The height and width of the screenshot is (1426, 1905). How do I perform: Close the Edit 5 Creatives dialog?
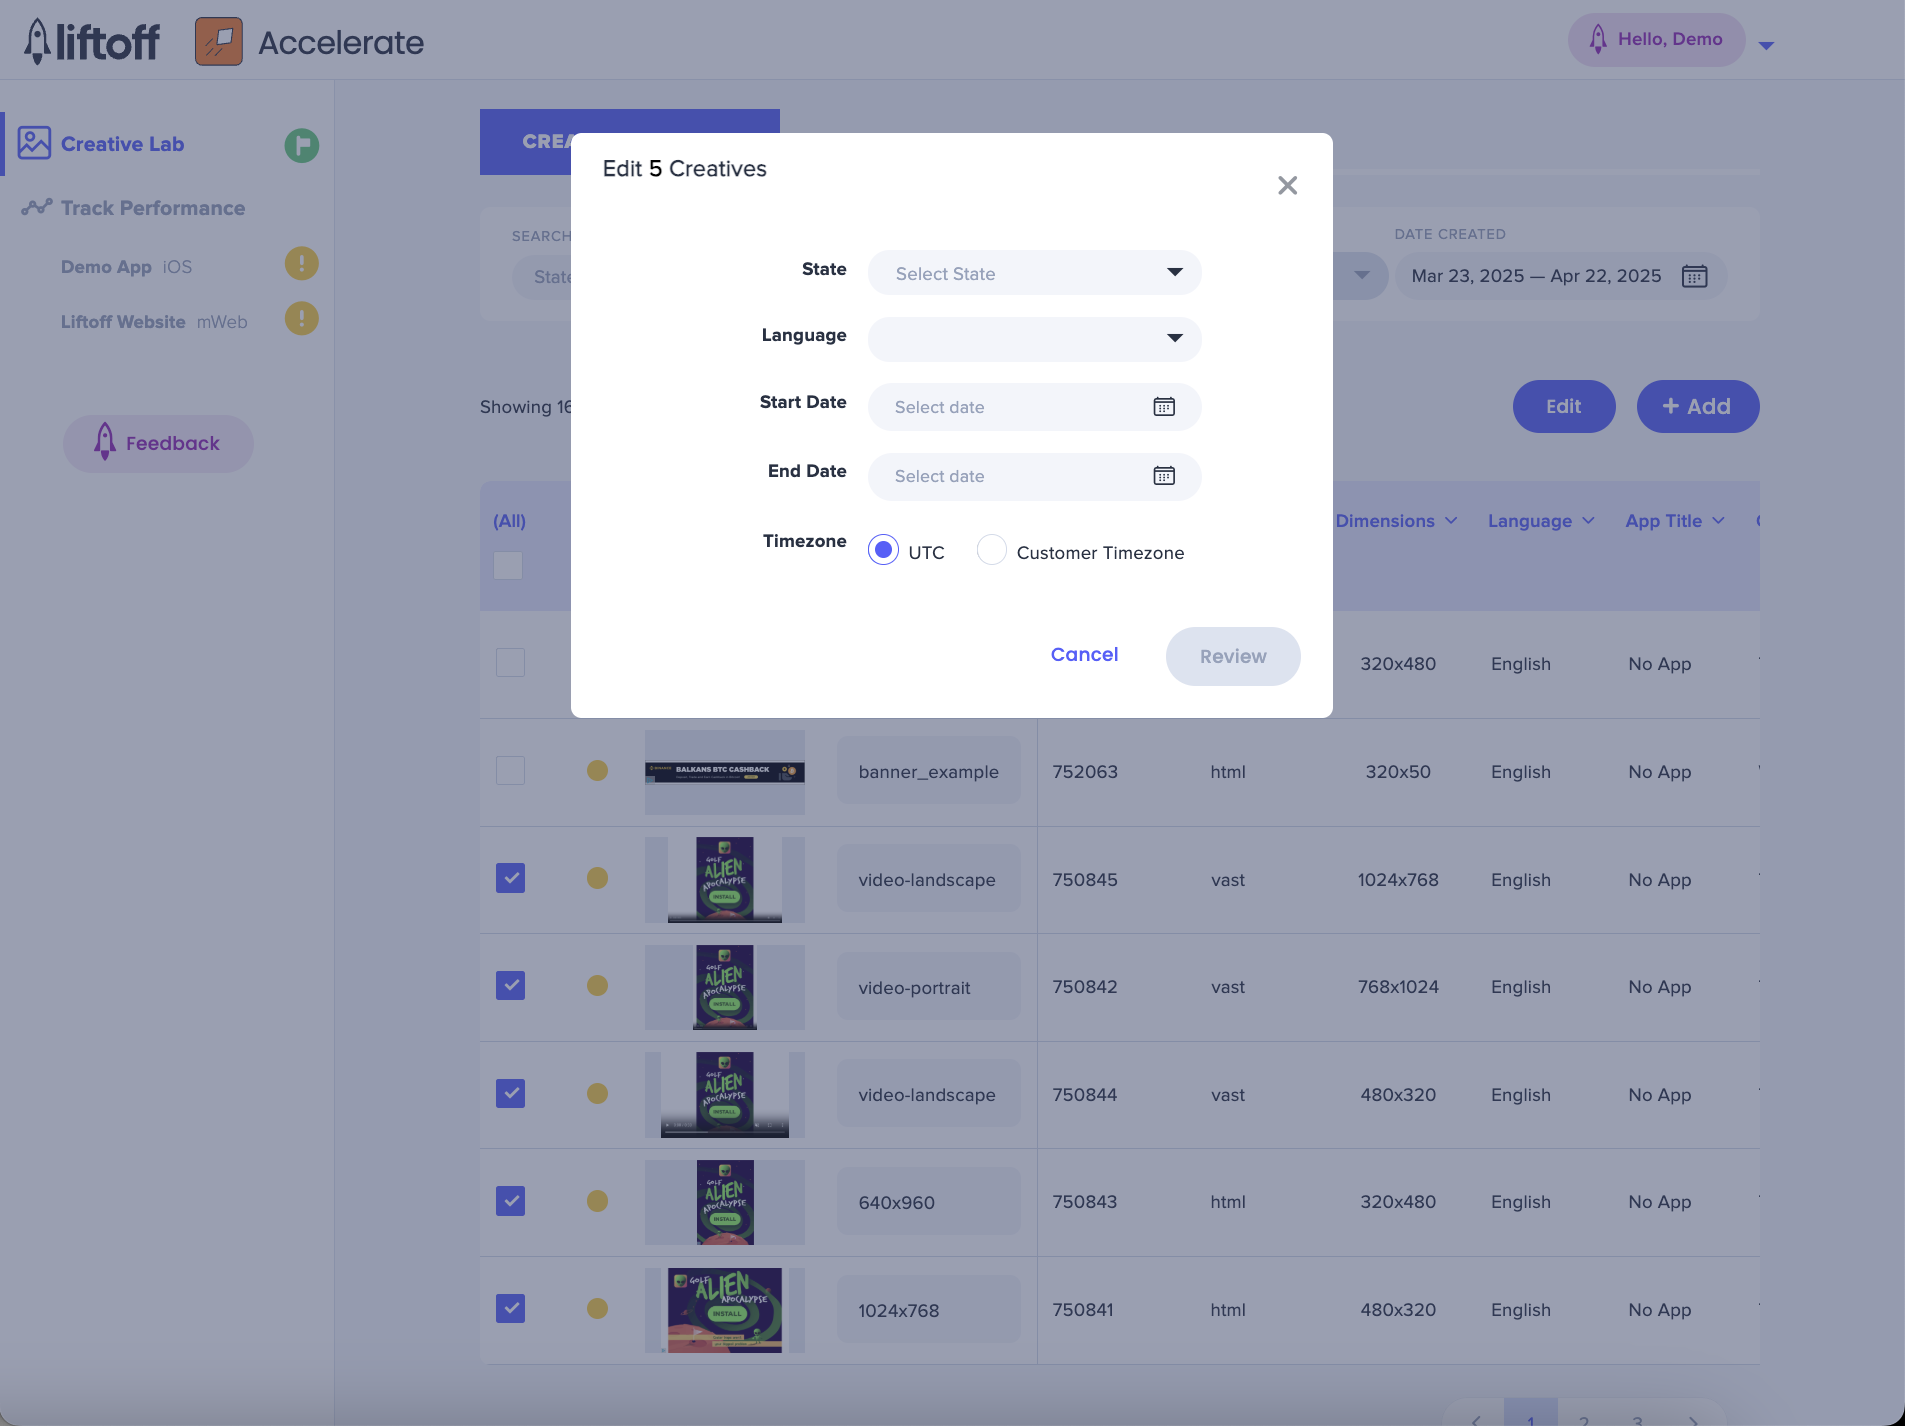1287,185
